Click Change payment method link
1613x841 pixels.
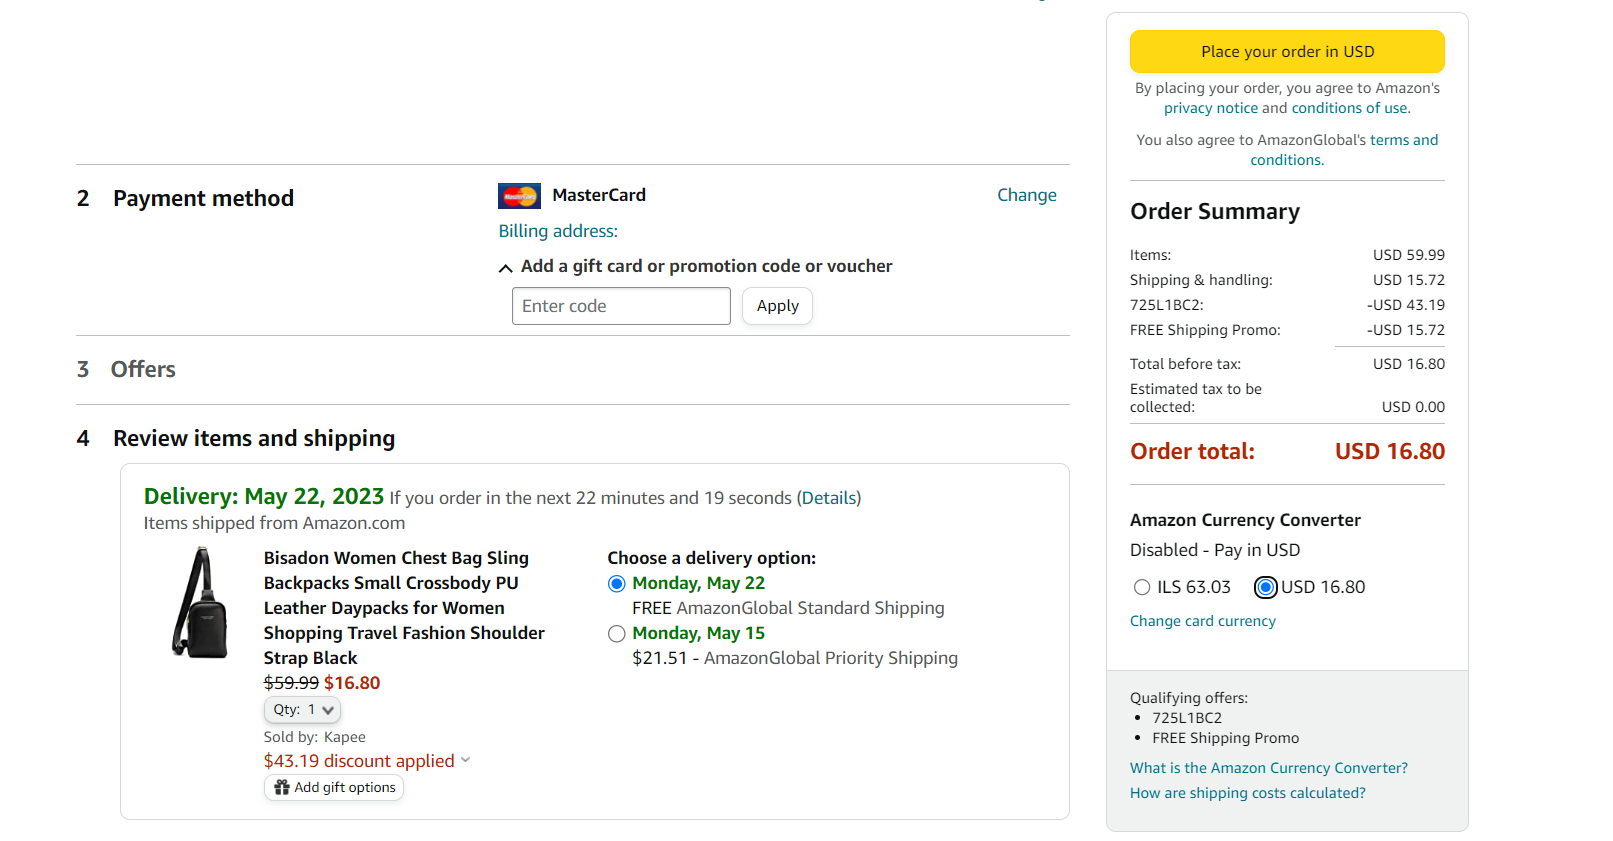[1026, 195]
